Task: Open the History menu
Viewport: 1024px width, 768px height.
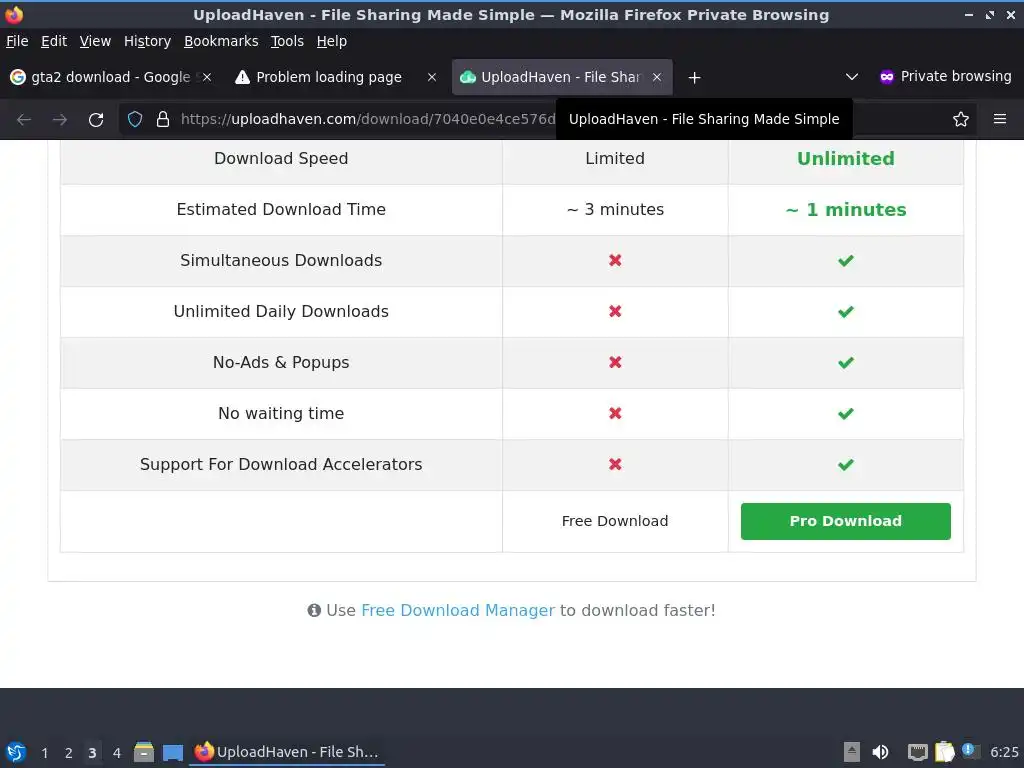Action: (x=147, y=41)
